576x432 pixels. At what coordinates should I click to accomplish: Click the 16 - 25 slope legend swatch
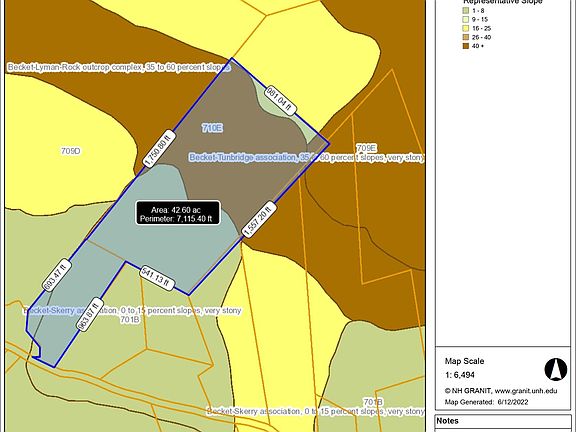(466, 28)
